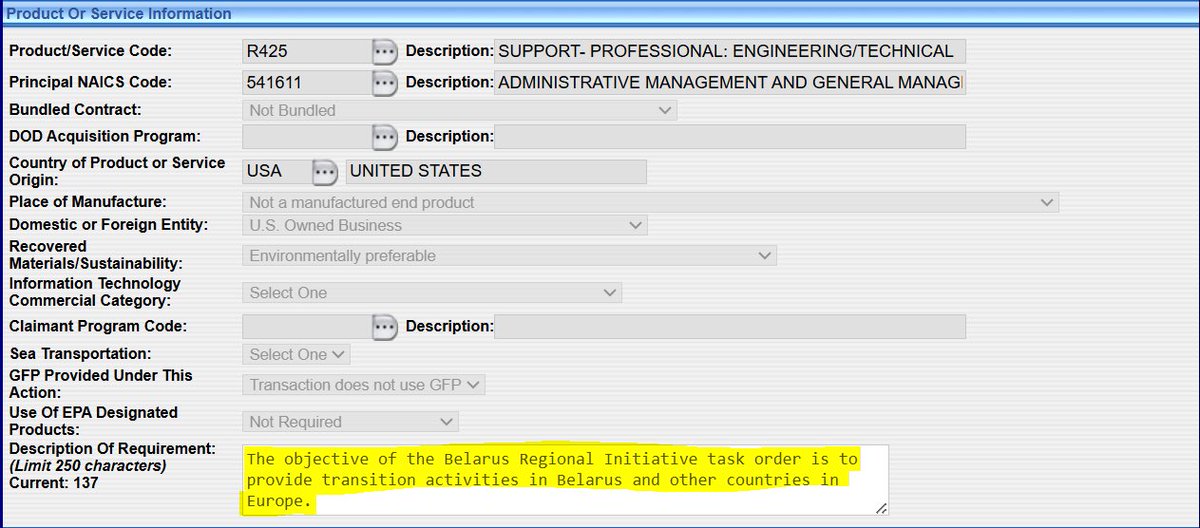Screen dimensions: 1200x528
Task: Open the Country of Origin lookup button
Action: [x=325, y=172]
